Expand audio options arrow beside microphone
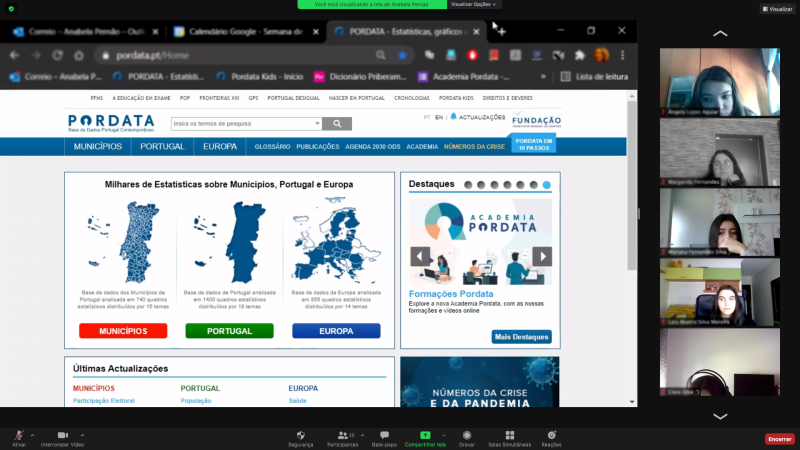This screenshot has height=450, width=800. pyautogui.click(x=33, y=435)
